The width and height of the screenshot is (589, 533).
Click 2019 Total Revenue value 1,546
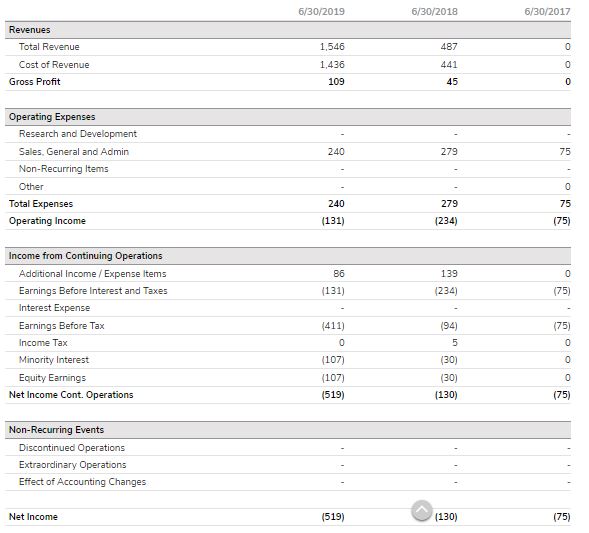coord(332,47)
